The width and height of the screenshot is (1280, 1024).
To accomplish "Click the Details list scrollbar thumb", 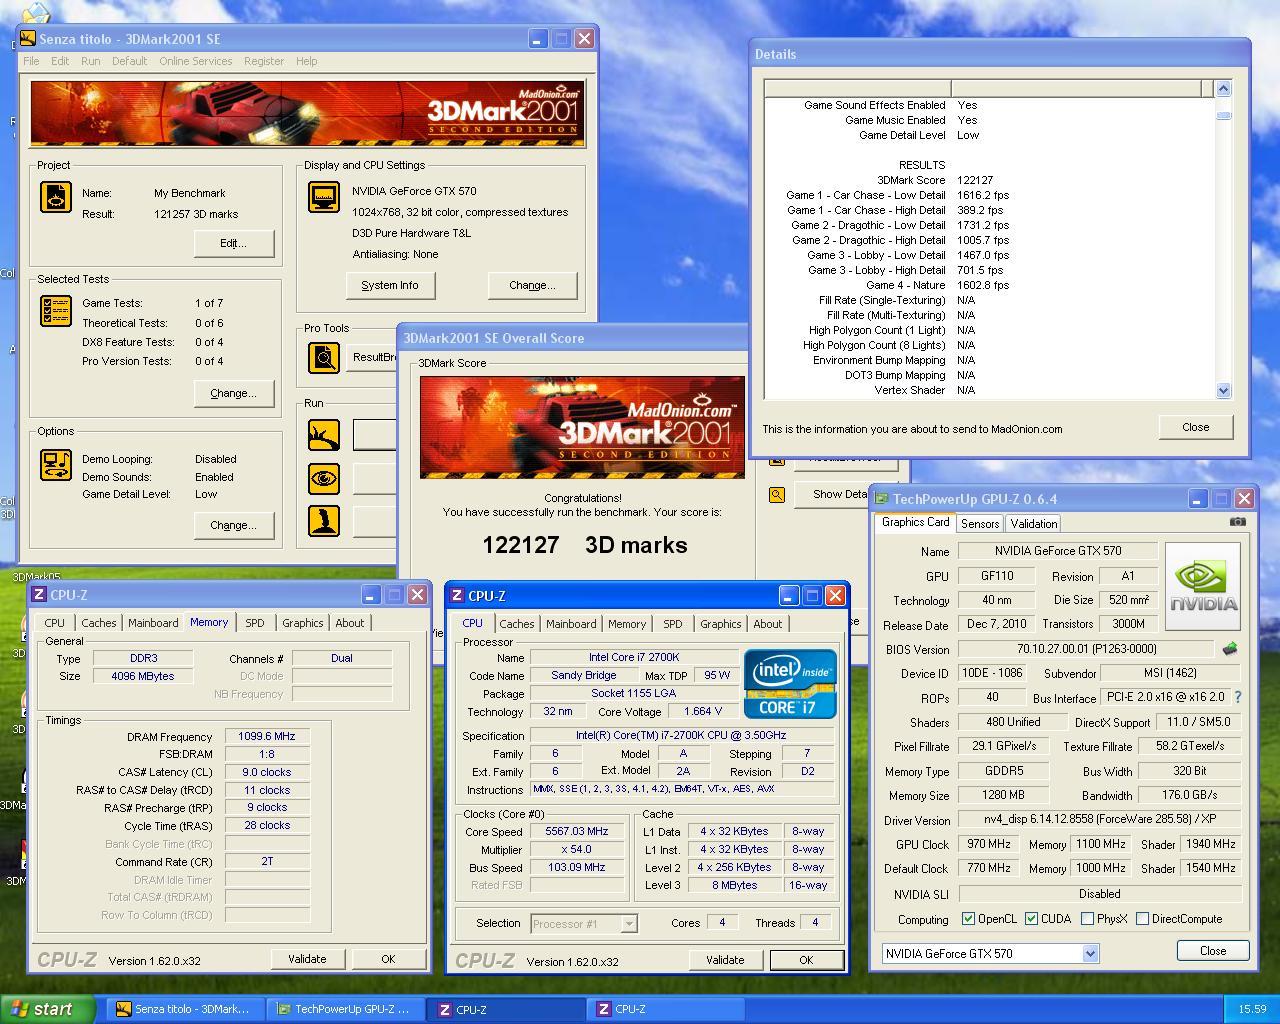I will coord(1223,115).
